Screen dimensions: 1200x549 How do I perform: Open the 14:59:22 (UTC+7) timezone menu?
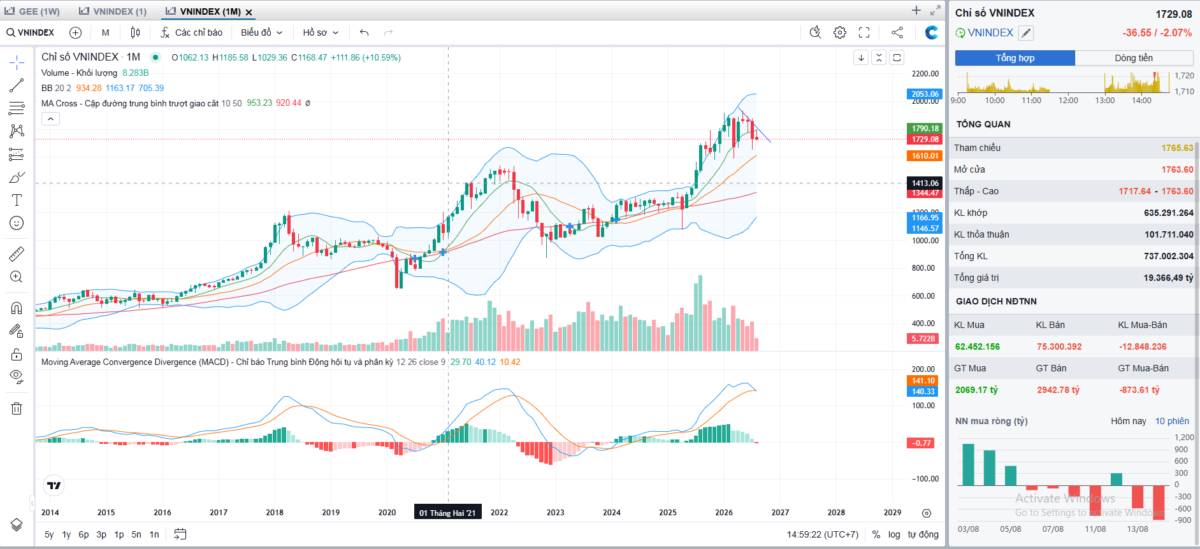(823, 535)
